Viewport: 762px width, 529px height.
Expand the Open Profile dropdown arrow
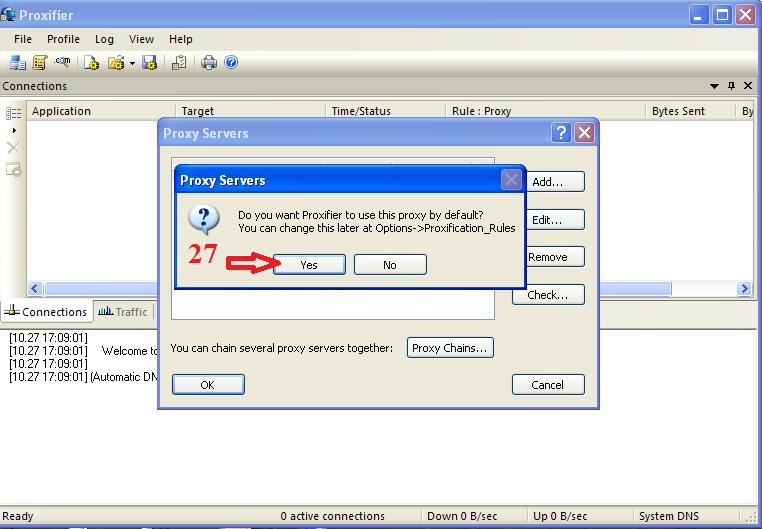(x=132, y=63)
